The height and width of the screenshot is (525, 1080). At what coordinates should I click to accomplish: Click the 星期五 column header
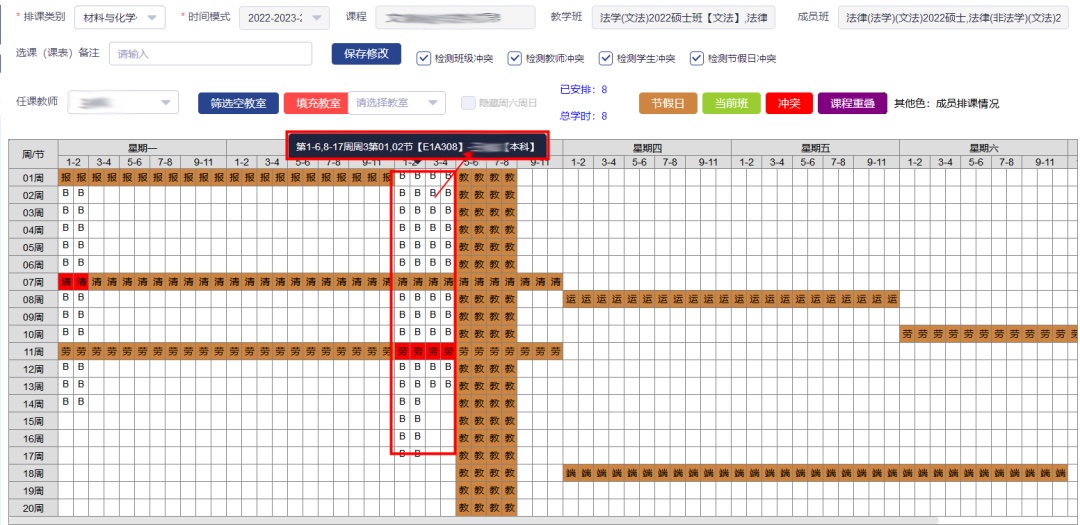(815, 148)
